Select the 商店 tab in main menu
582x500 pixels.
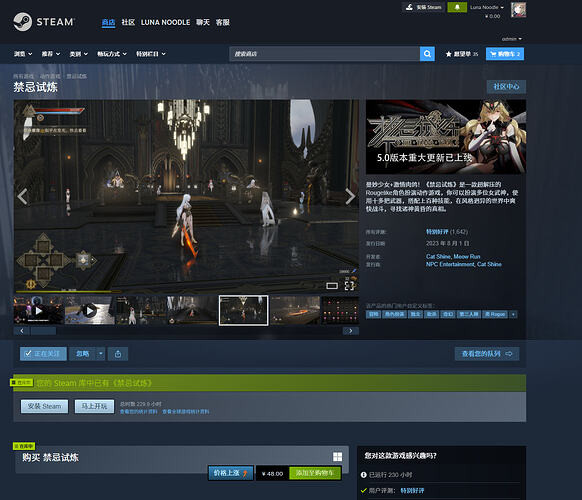(x=108, y=22)
